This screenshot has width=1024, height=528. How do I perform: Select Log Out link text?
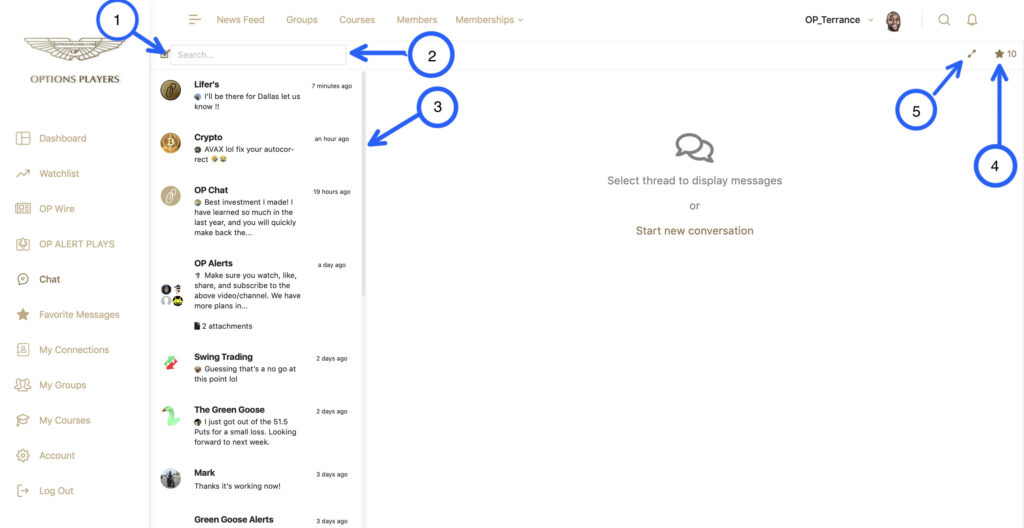pos(56,491)
